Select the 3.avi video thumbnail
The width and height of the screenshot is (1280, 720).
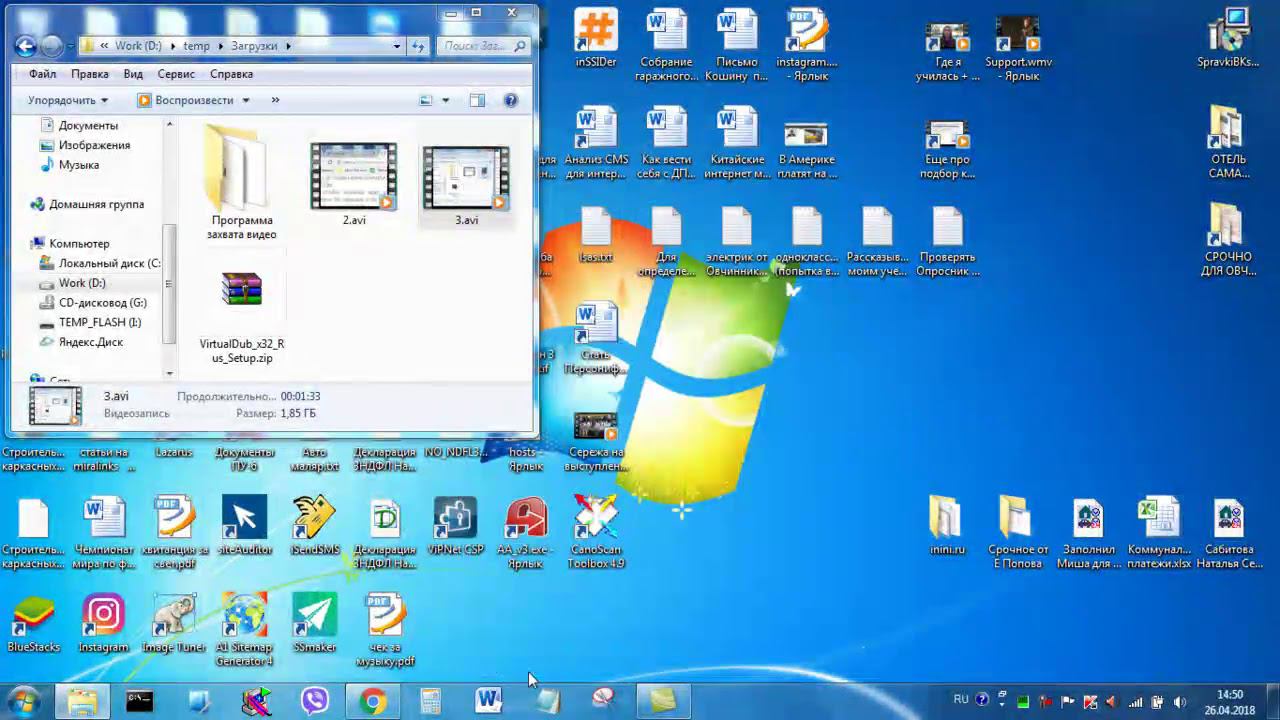(x=466, y=185)
